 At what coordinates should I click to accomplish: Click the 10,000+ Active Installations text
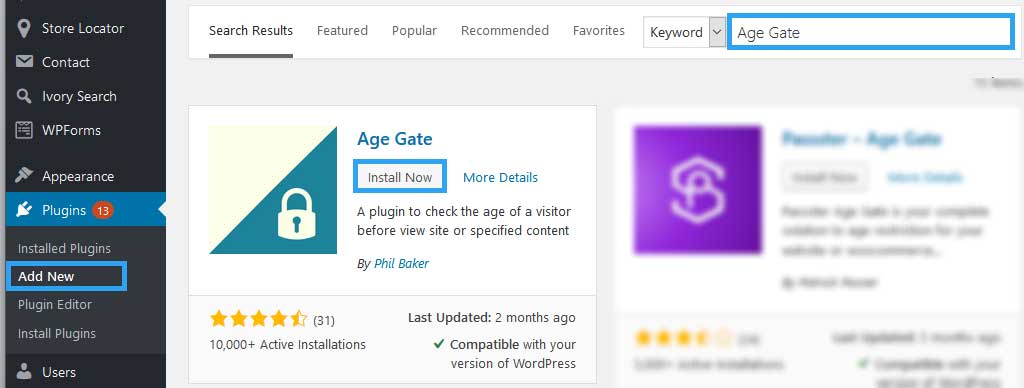click(287, 344)
